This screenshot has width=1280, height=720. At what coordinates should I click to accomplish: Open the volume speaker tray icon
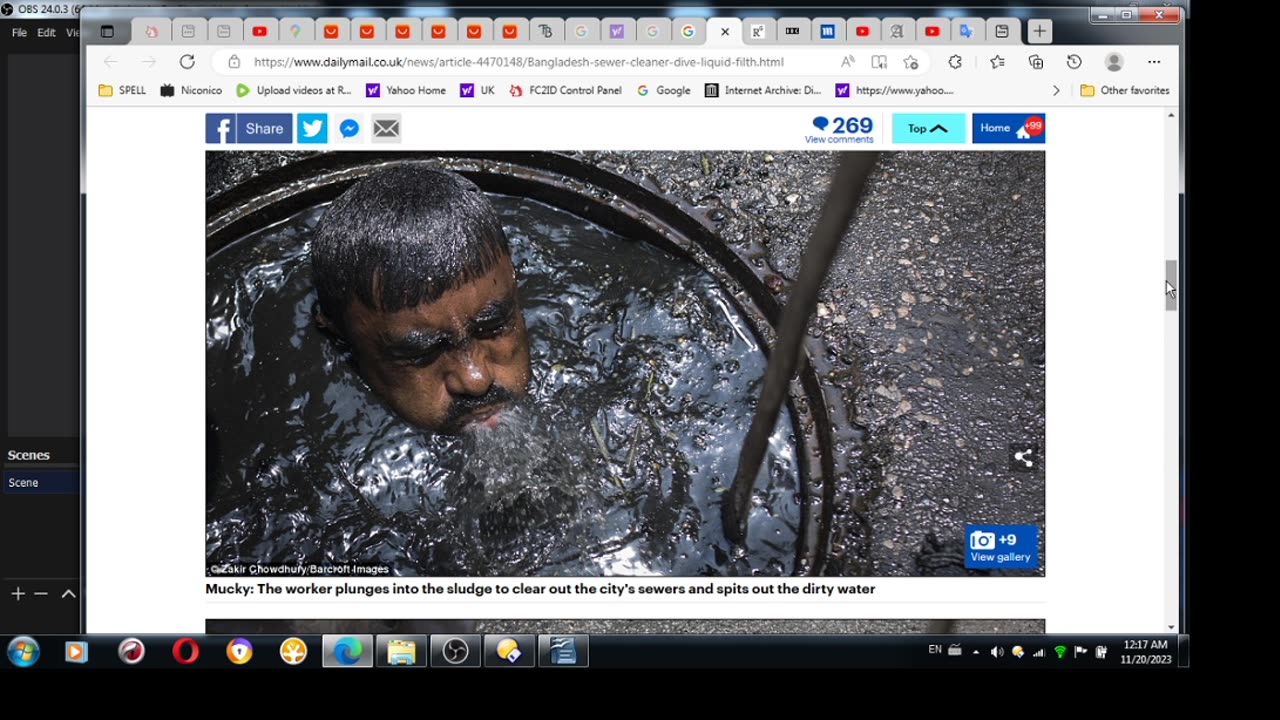pyautogui.click(x=996, y=652)
